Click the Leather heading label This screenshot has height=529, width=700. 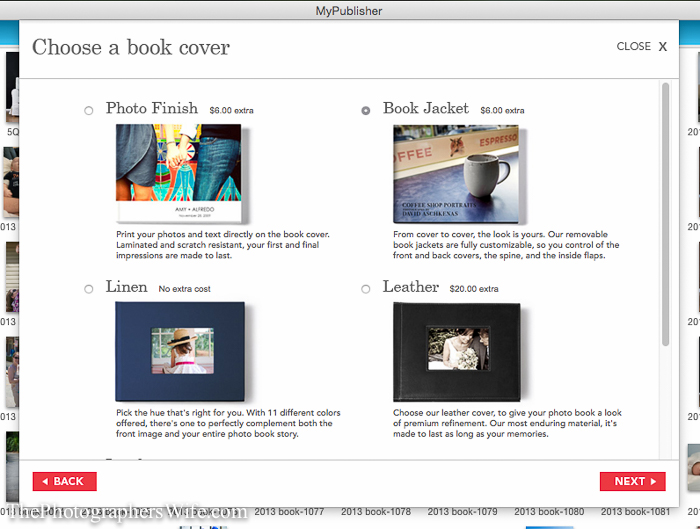coord(411,287)
